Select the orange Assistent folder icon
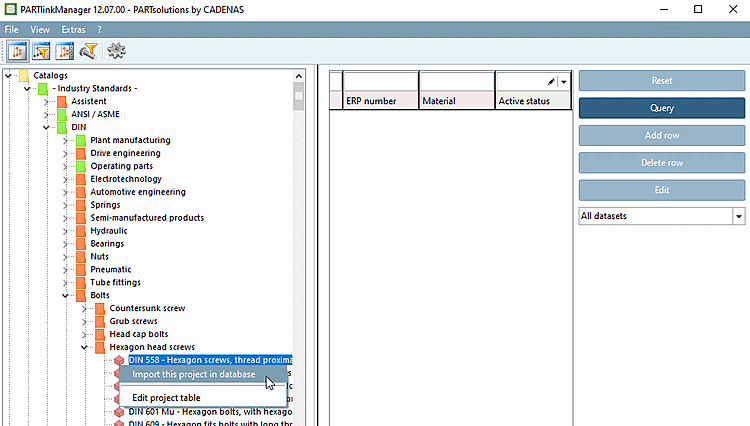Screen dimensions: 750x426 62,101
